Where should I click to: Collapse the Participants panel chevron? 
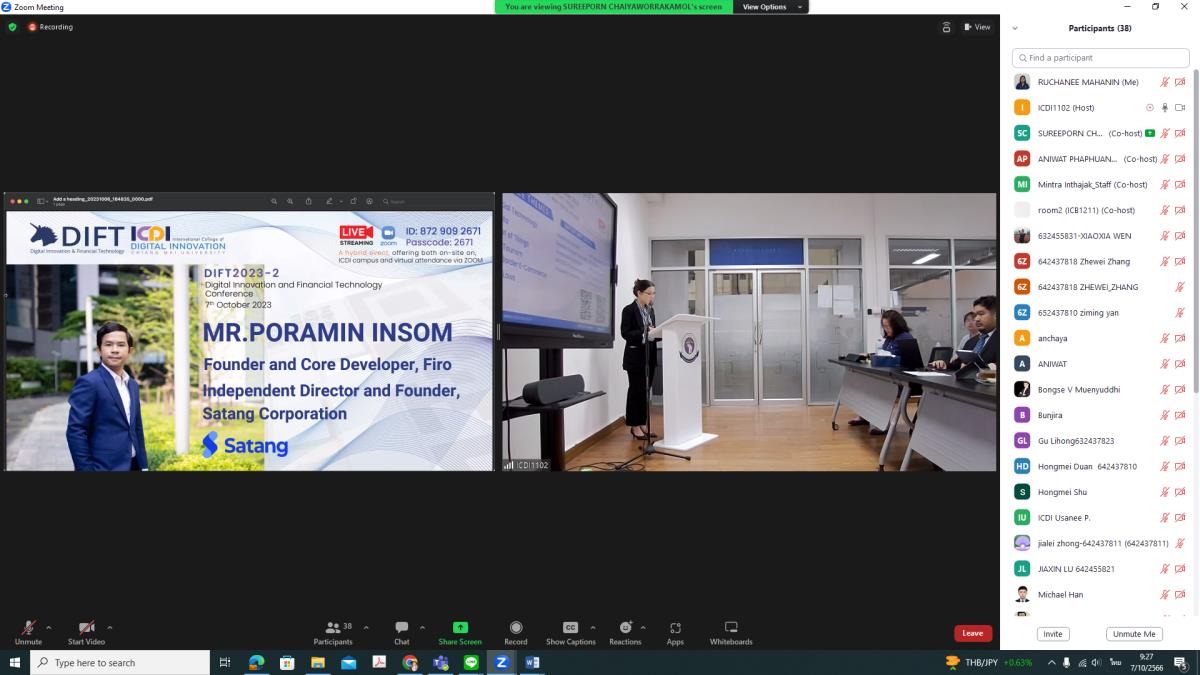point(1015,28)
